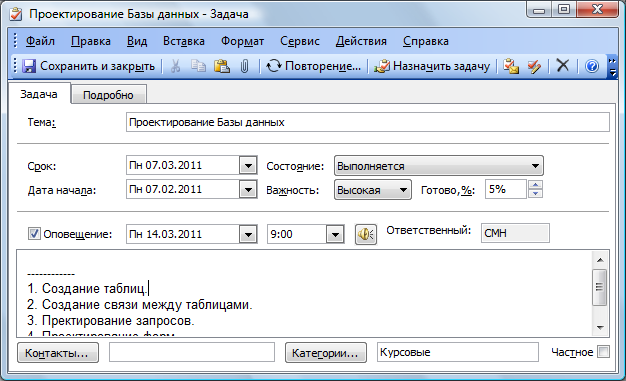Click the Готово % field showing 5%

coord(506,189)
